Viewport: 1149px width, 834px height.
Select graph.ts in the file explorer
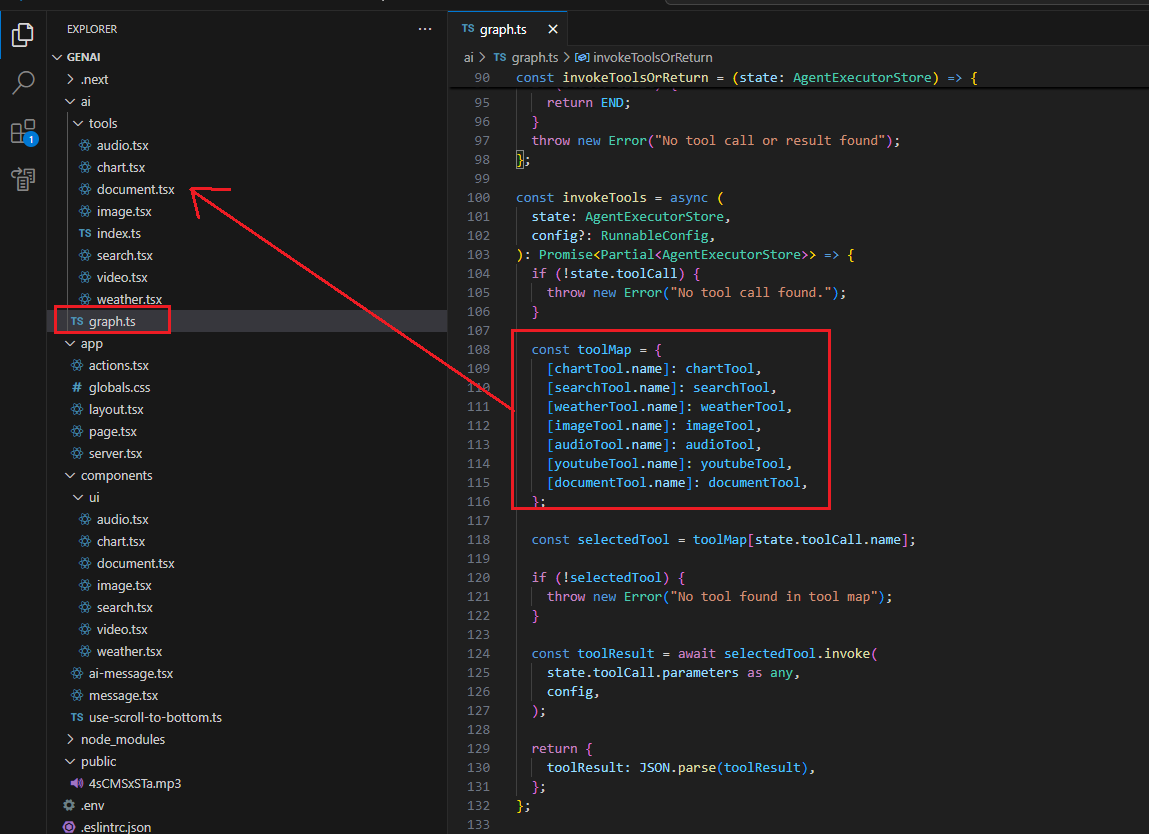[x=112, y=321]
